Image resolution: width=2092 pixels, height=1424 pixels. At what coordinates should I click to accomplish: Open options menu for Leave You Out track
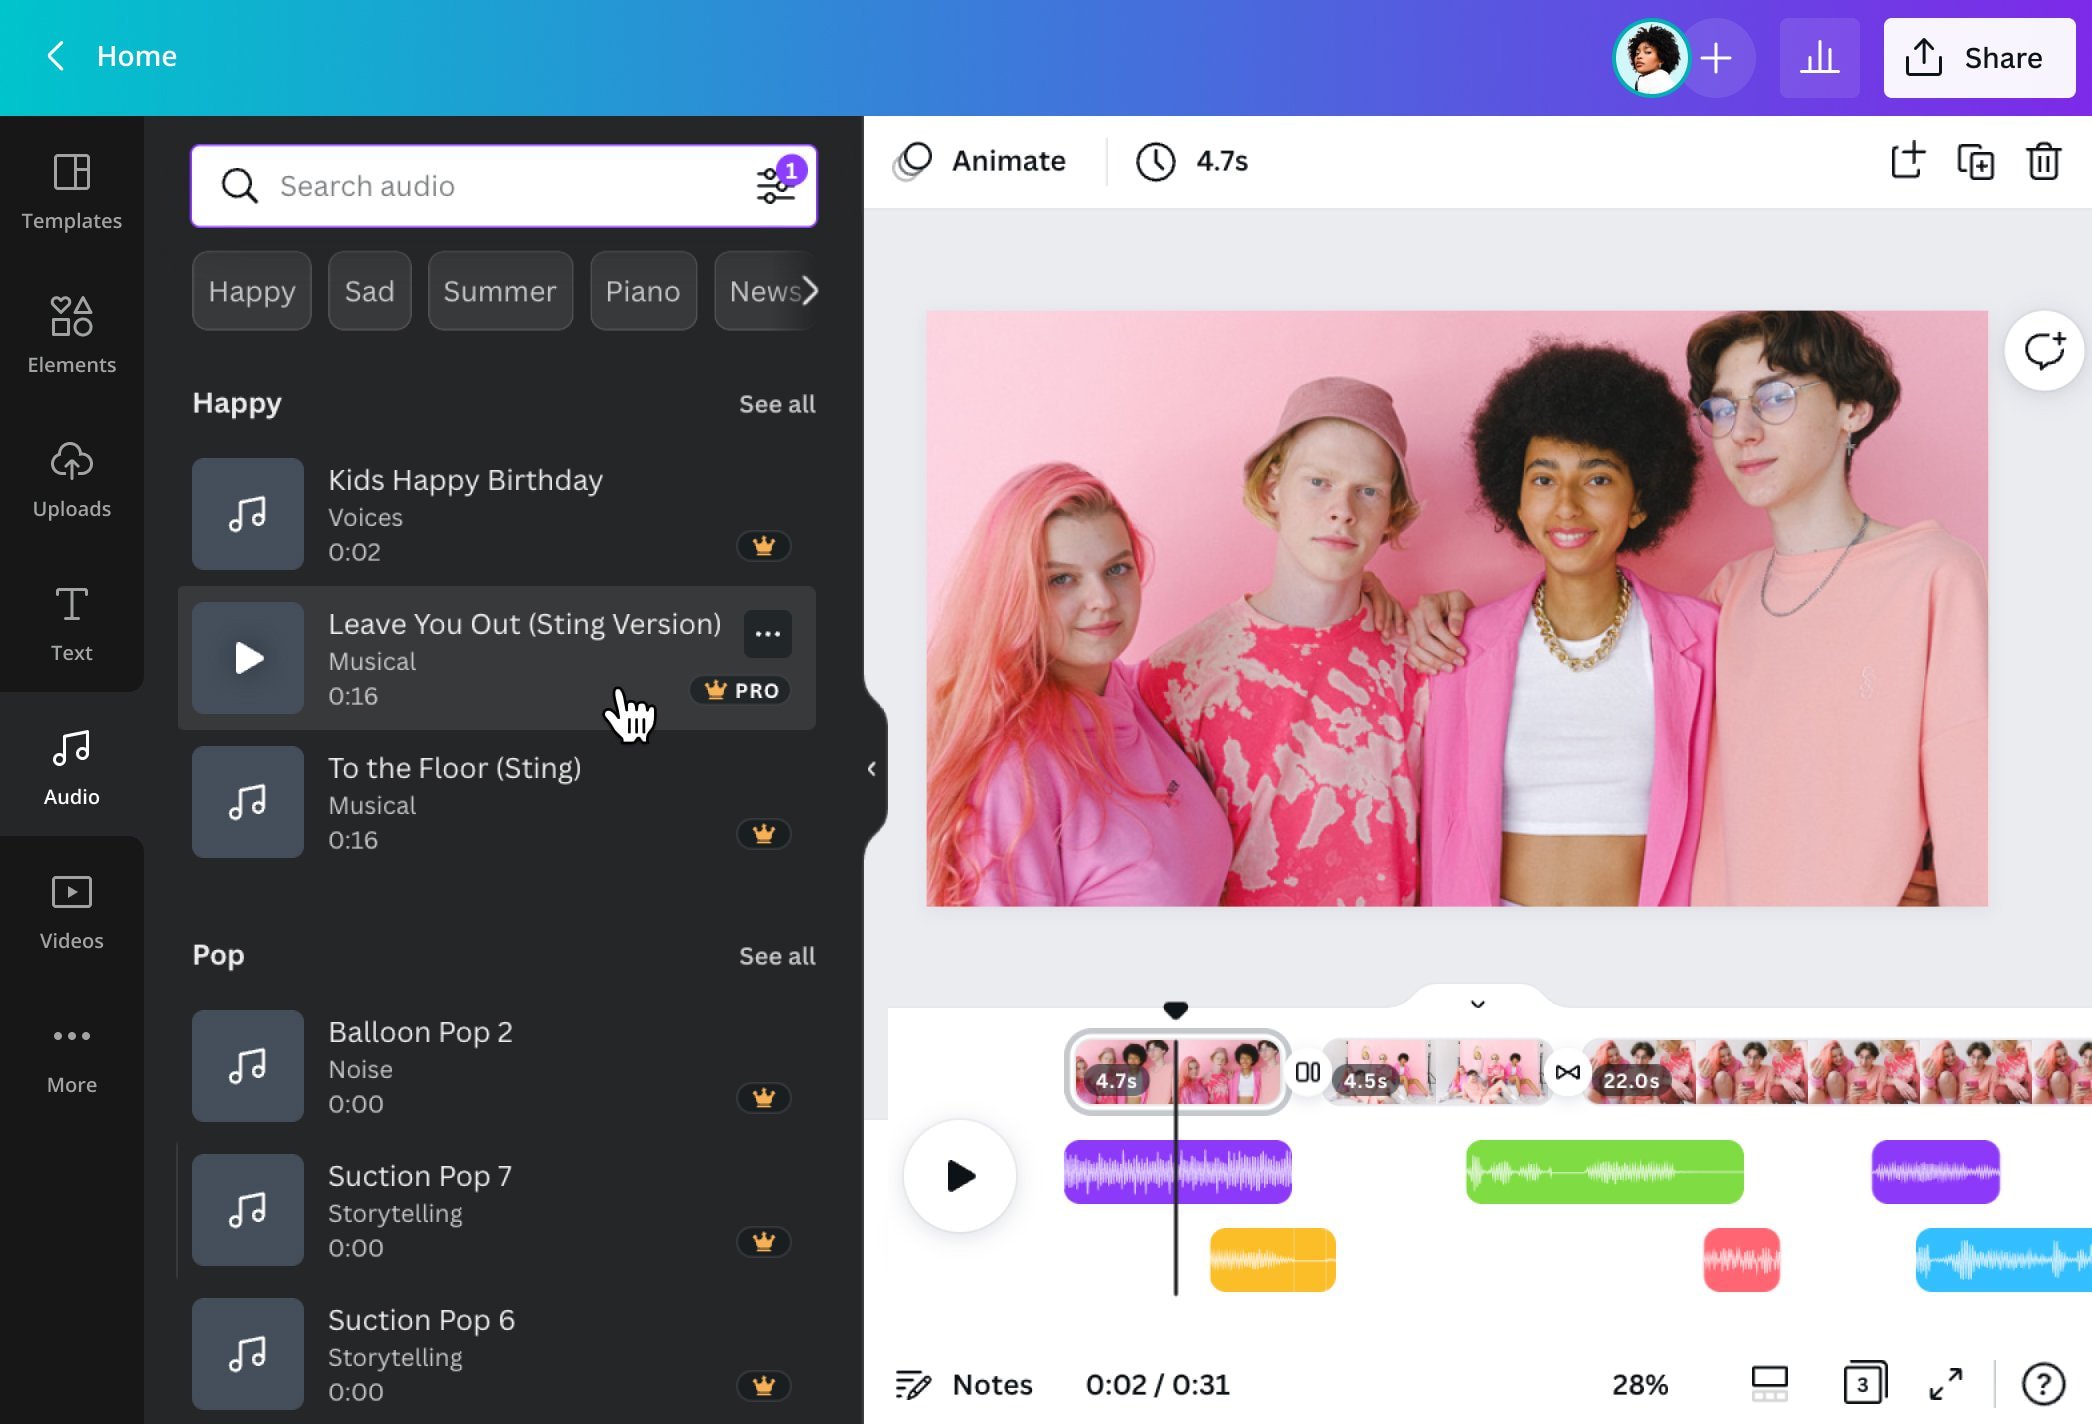pos(767,634)
